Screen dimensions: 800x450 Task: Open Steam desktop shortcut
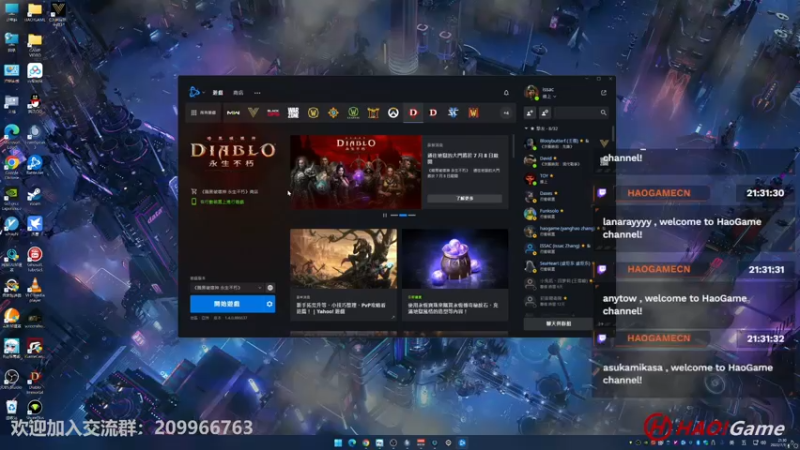pyautogui.click(x=35, y=196)
